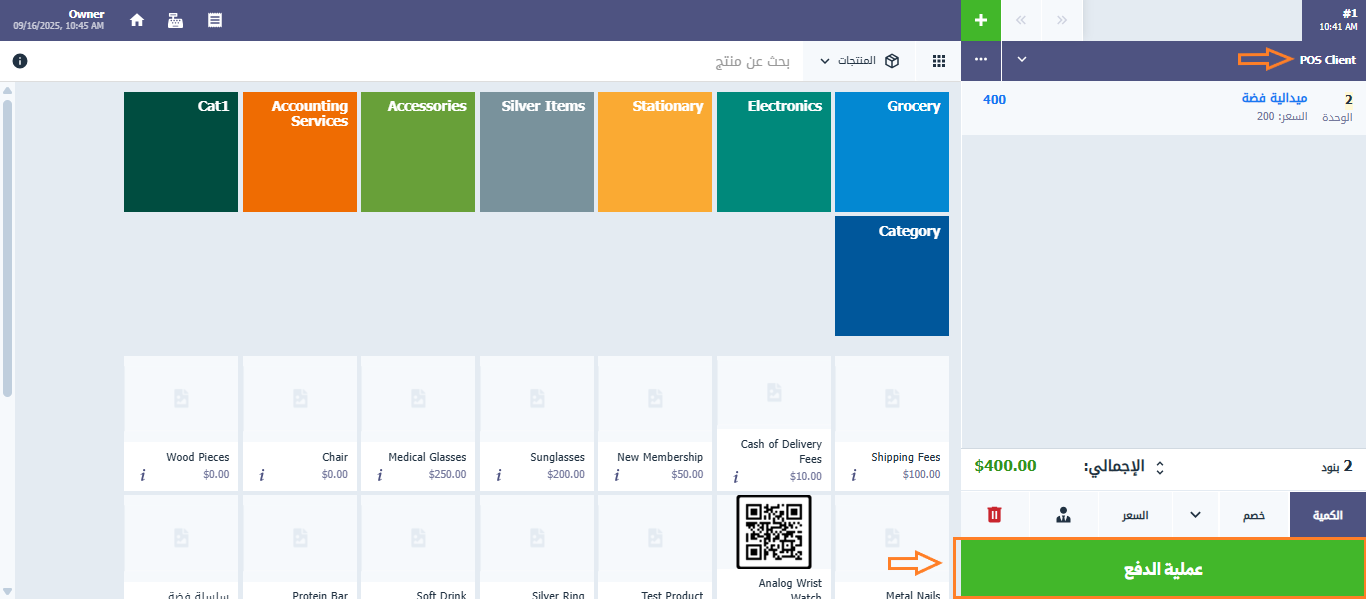Click the salesperson icon in order panel
The height and width of the screenshot is (599, 1366).
tap(1063, 515)
